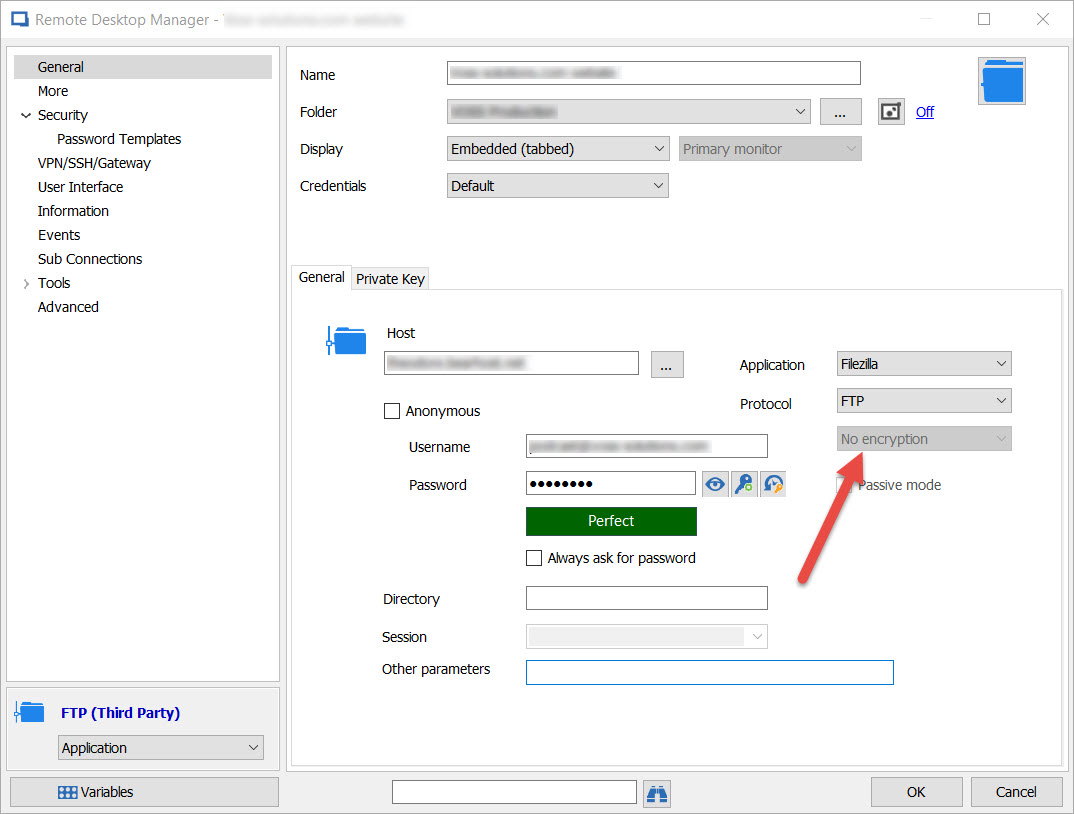The image size is (1074, 814).
Task: Switch to the Private Key tab
Action: (x=390, y=278)
